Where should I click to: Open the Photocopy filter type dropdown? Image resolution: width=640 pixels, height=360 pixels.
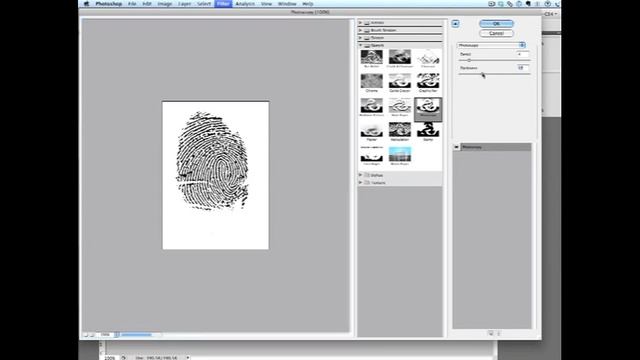tap(491, 45)
